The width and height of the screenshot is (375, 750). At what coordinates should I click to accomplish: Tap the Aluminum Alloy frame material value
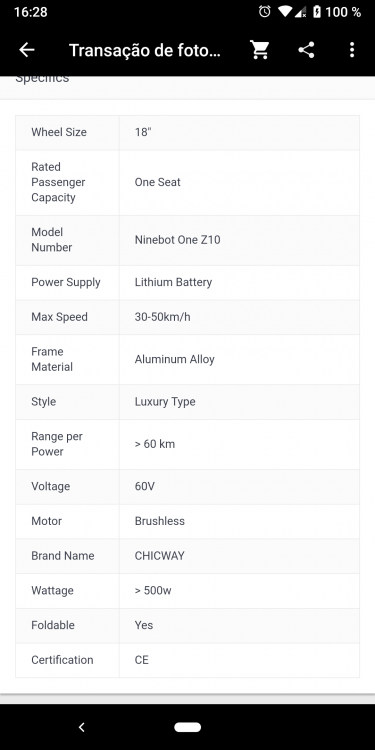tap(175, 359)
